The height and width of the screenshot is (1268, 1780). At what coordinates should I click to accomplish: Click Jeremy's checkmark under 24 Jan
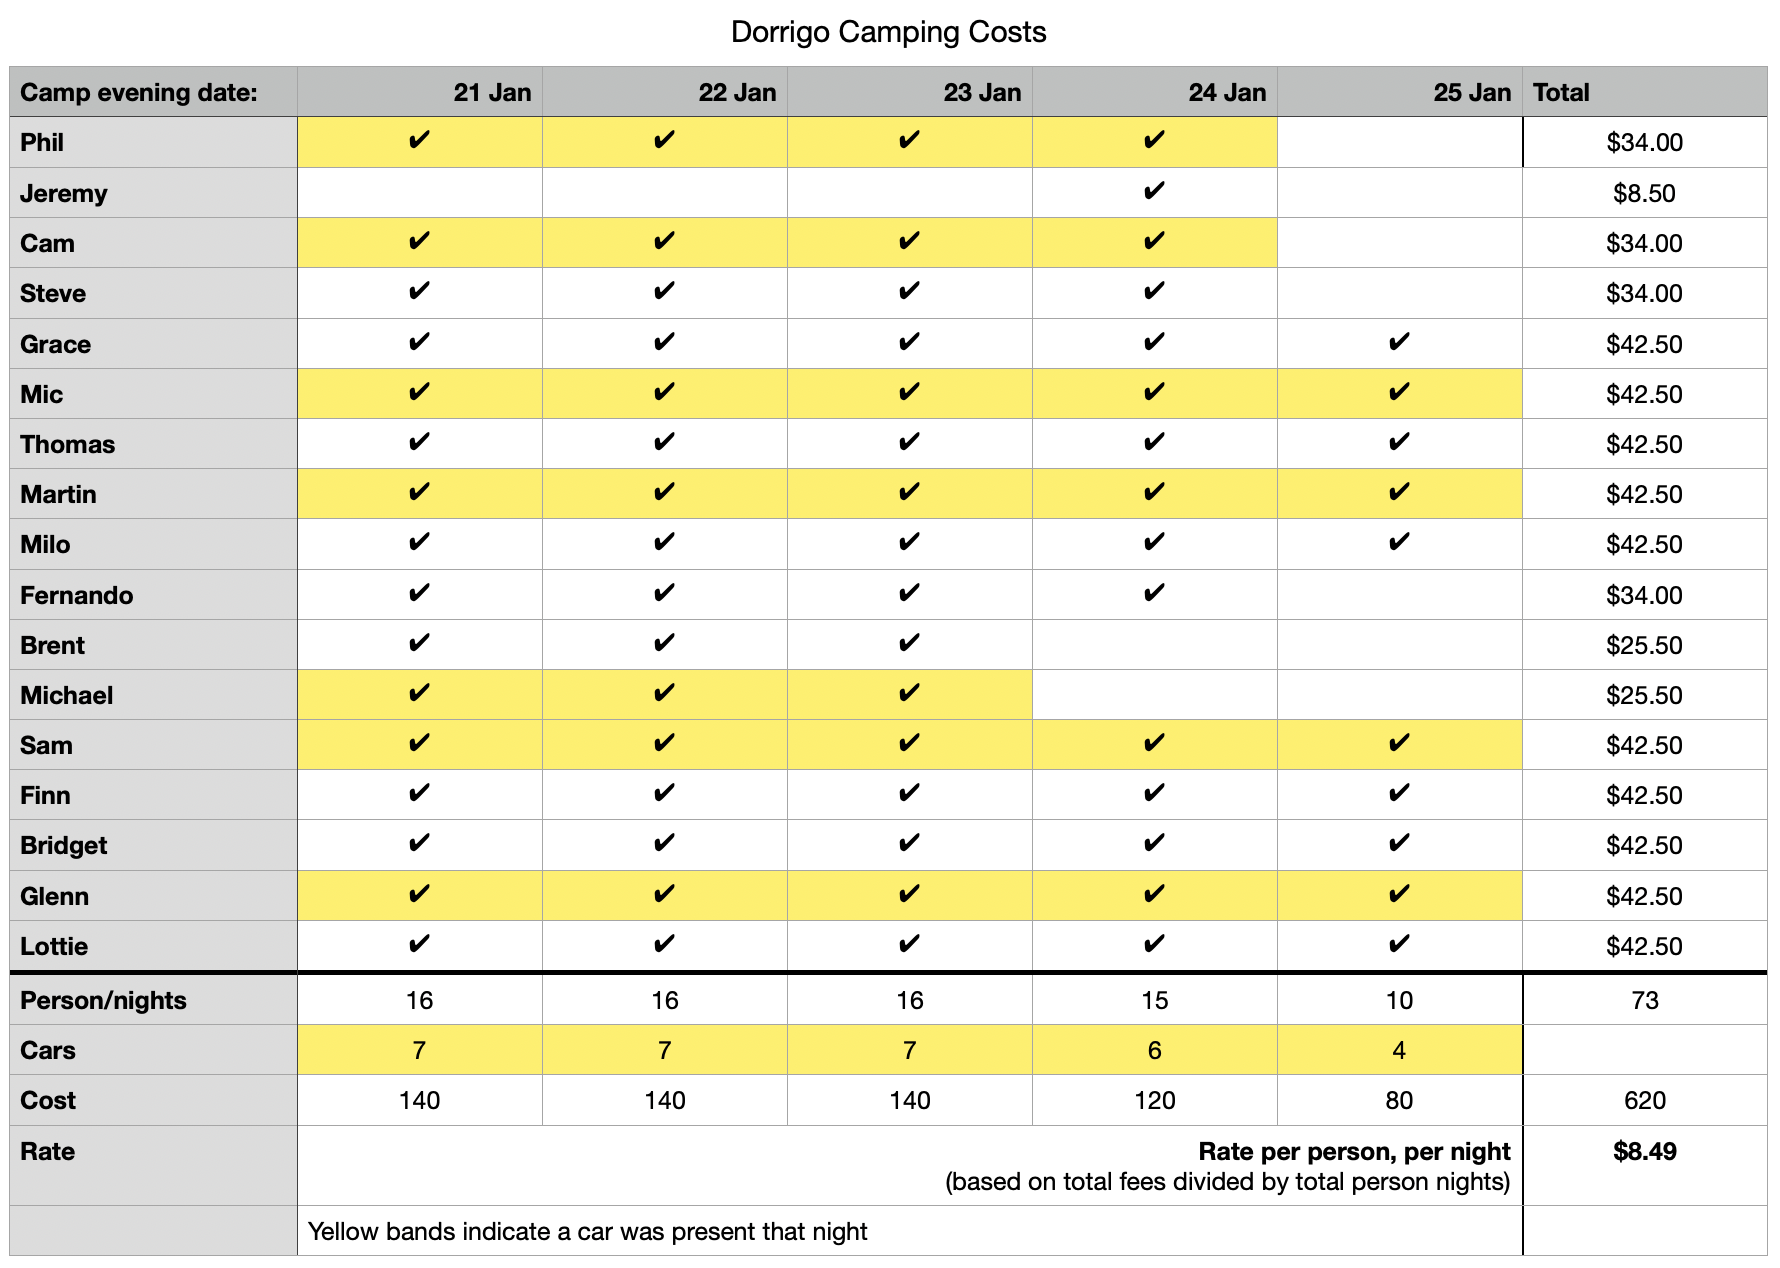pyautogui.click(x=1154, y=192)
